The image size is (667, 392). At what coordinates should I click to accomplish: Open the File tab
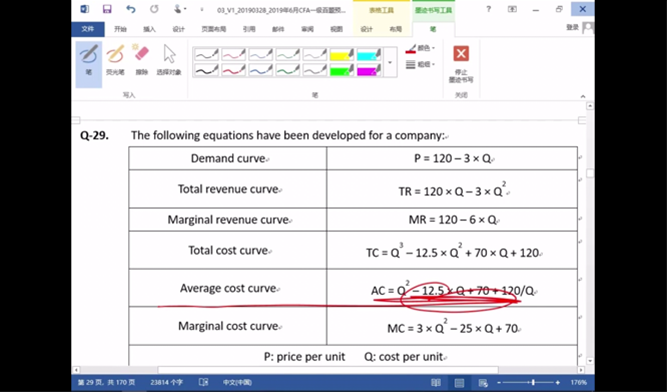(88, 29)
